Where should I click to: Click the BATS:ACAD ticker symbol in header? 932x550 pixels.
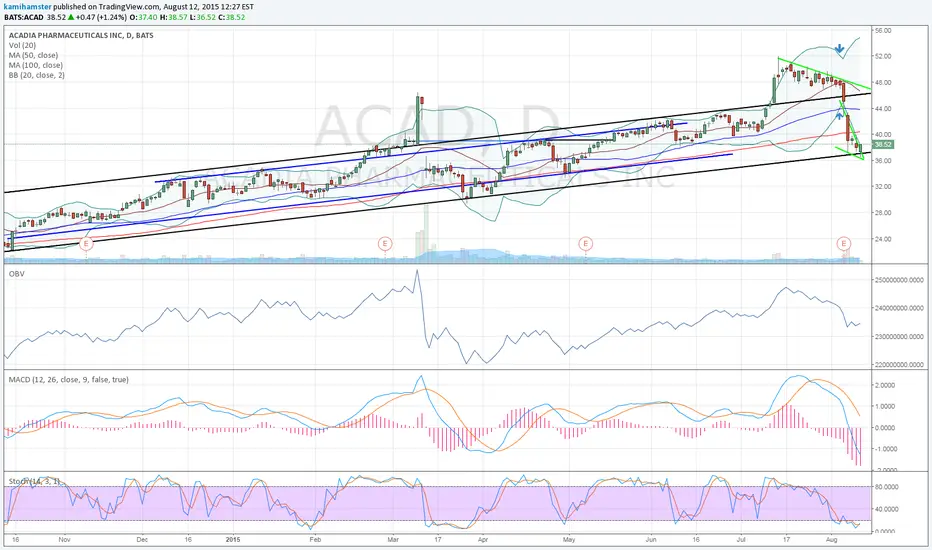[x=24, y=17]
